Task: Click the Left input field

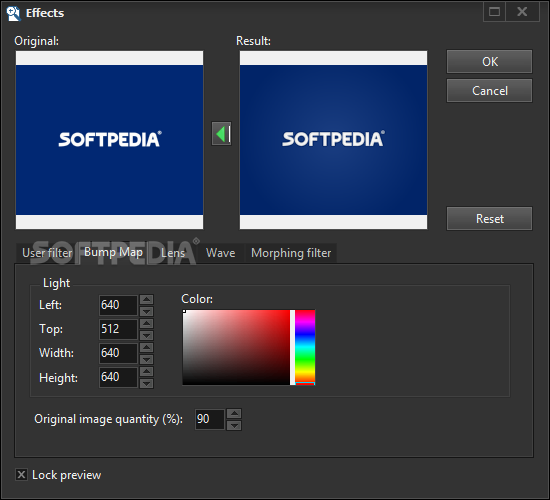Action: click(x=118, y=305)
